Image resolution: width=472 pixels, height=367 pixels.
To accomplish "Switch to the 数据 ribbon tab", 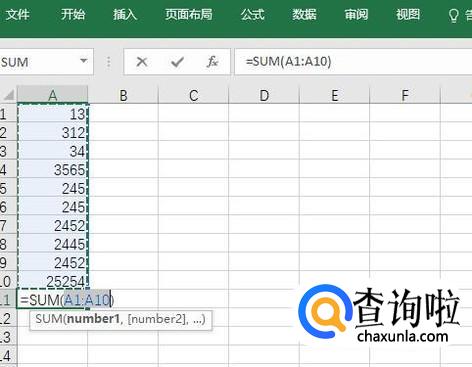I will tap(304, 15).
